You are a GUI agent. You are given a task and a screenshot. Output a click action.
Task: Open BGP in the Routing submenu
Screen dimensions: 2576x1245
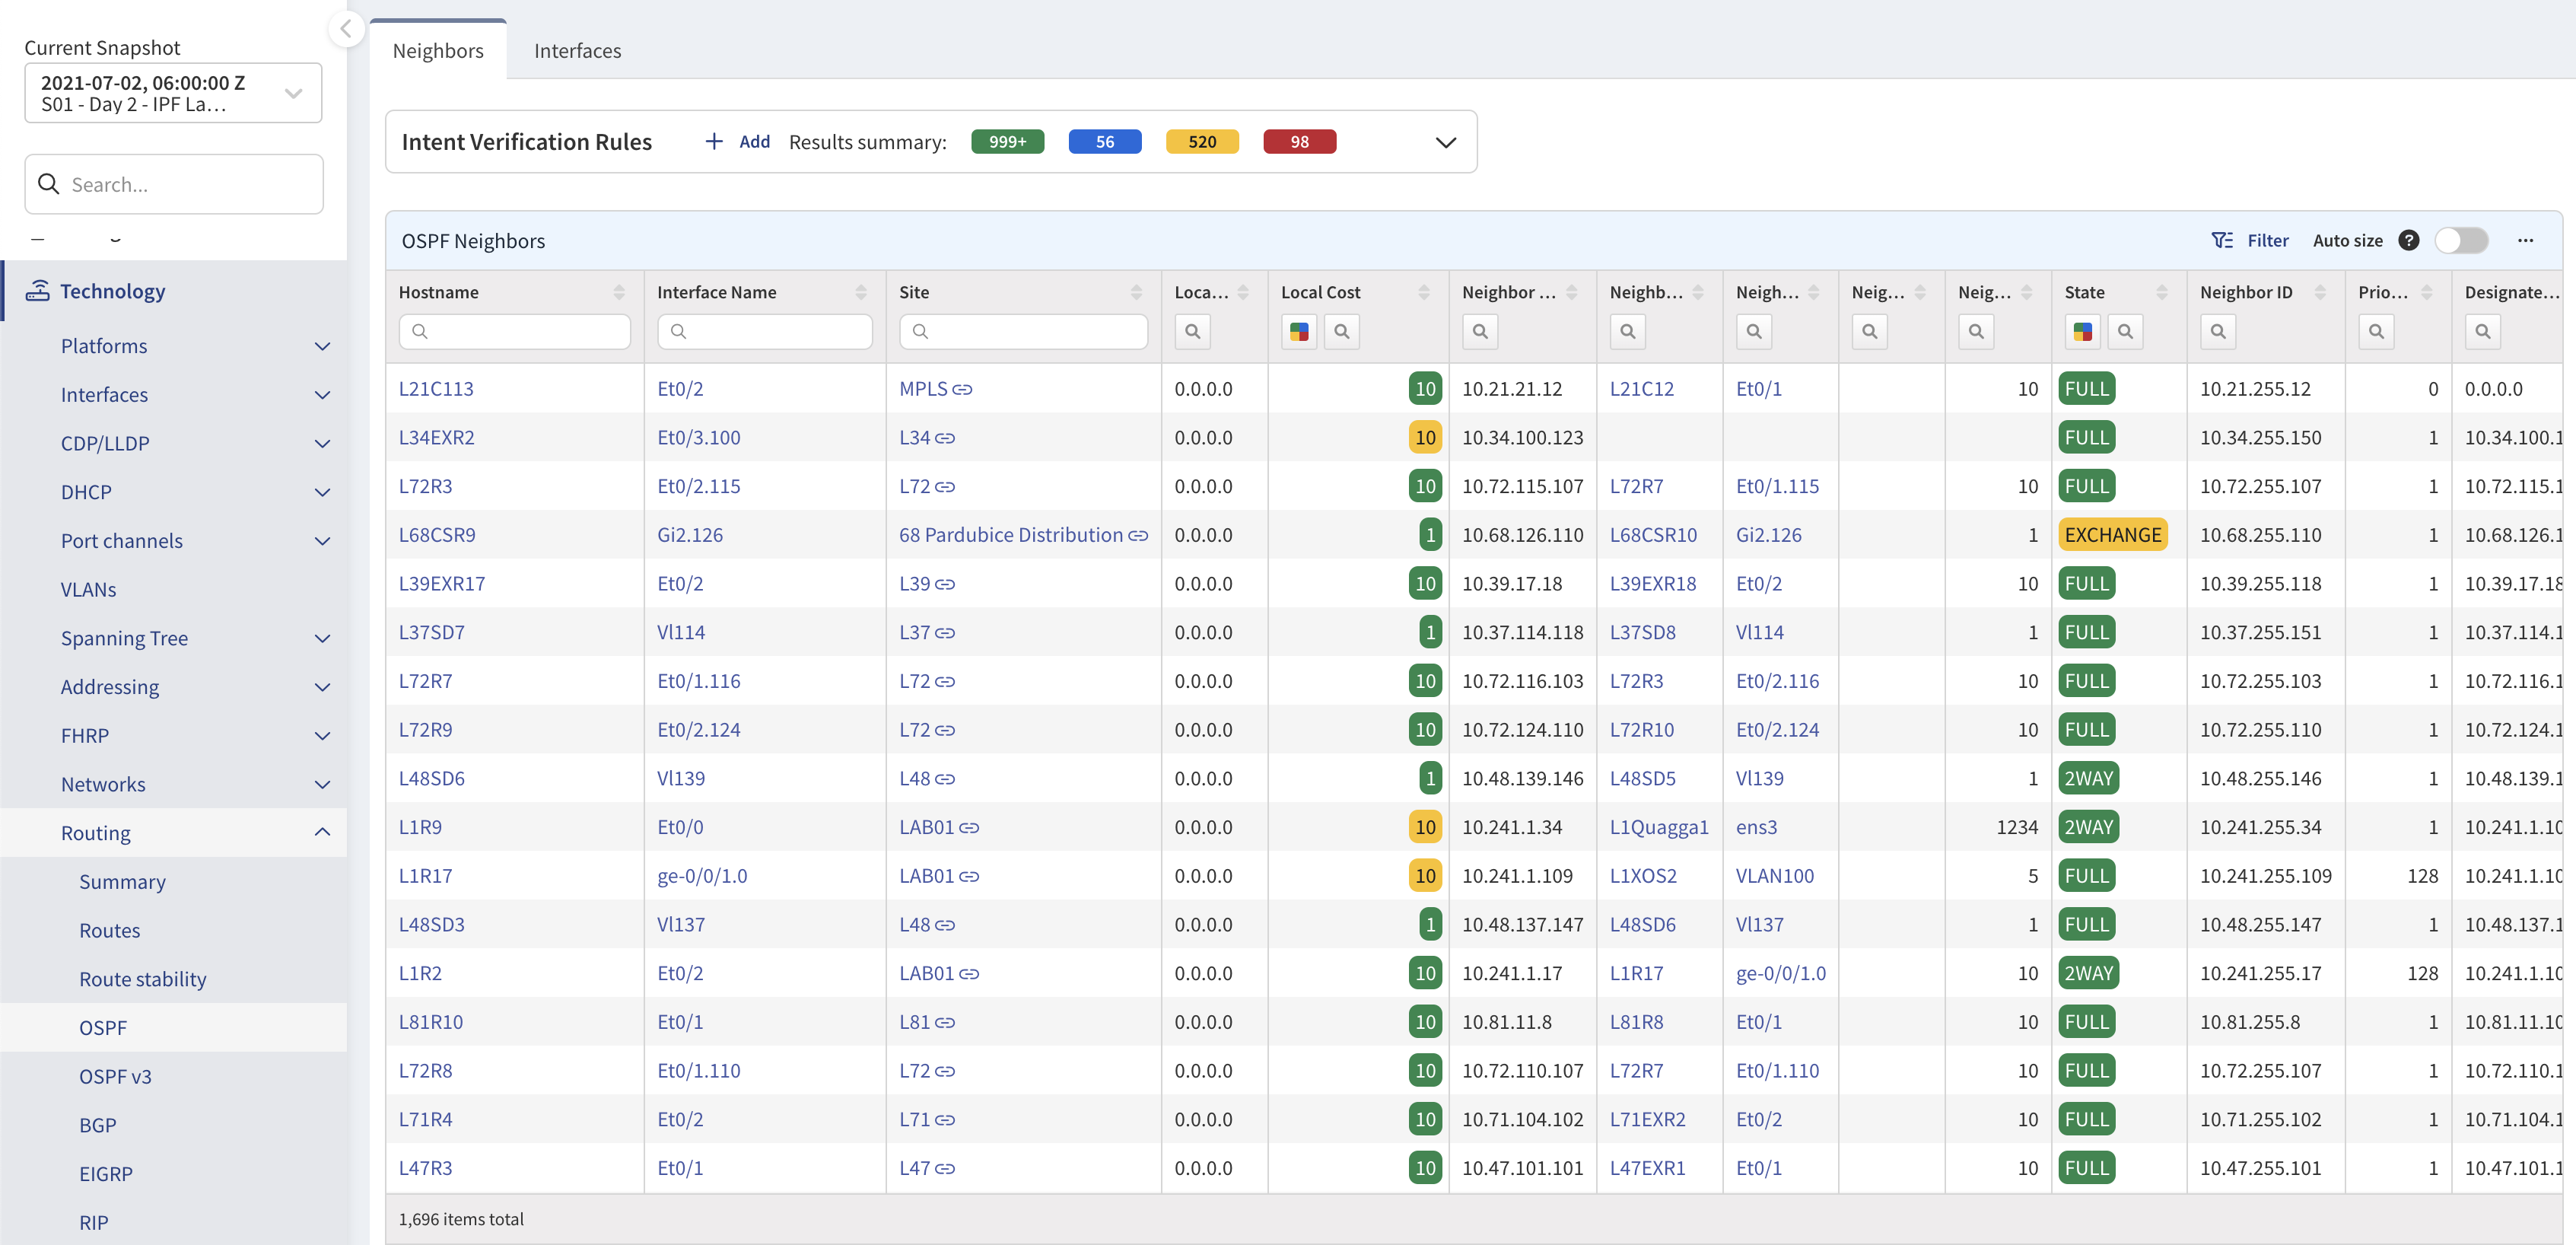98,1125
